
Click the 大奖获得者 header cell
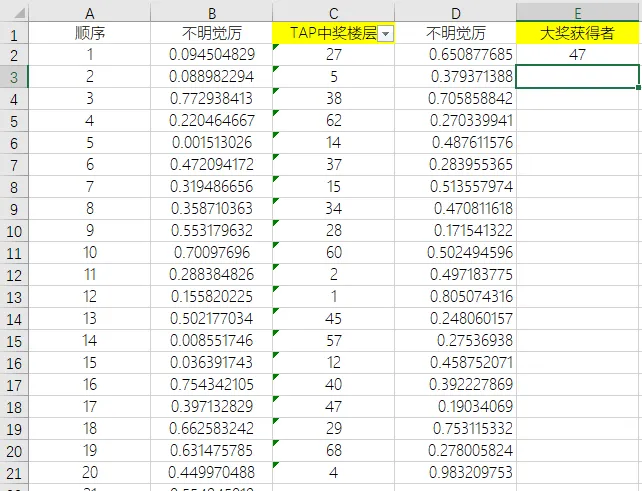[x=578, y=33]
